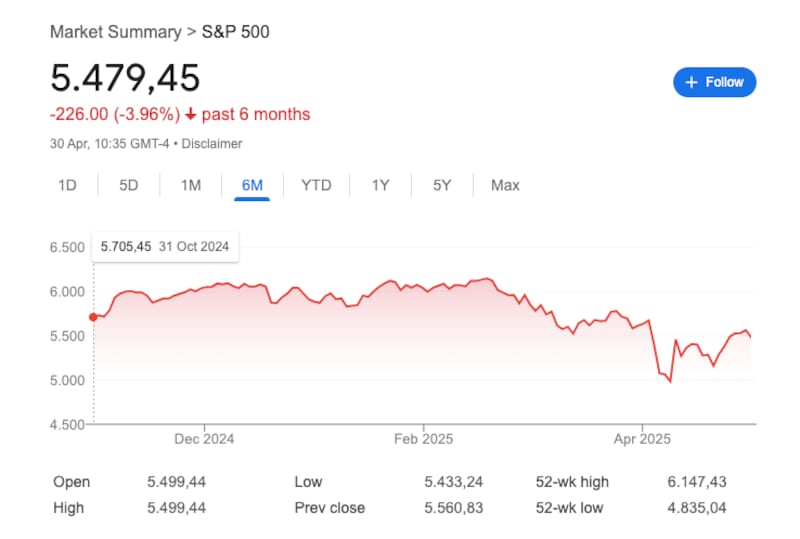This screenshot has height=539, width=800.
Task: Click the Apr 2025 axis label
Action: tap(642, 438)
